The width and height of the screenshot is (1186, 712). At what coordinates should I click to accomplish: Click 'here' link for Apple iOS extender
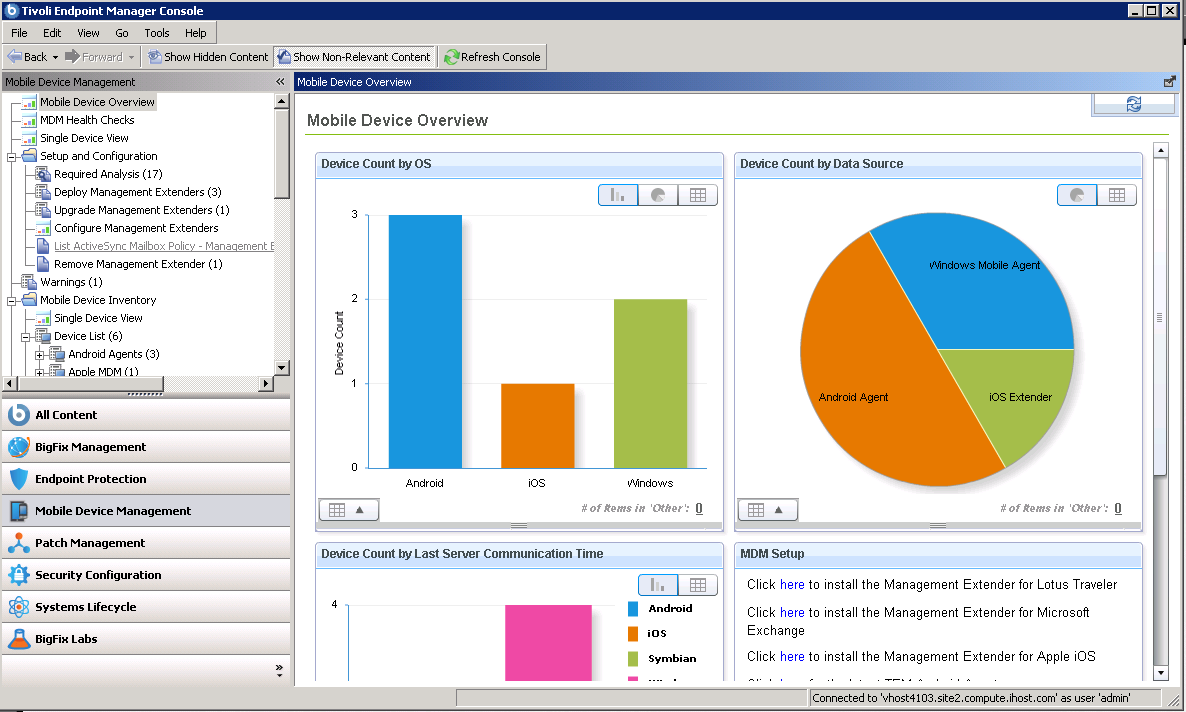(x=792, y=656)
